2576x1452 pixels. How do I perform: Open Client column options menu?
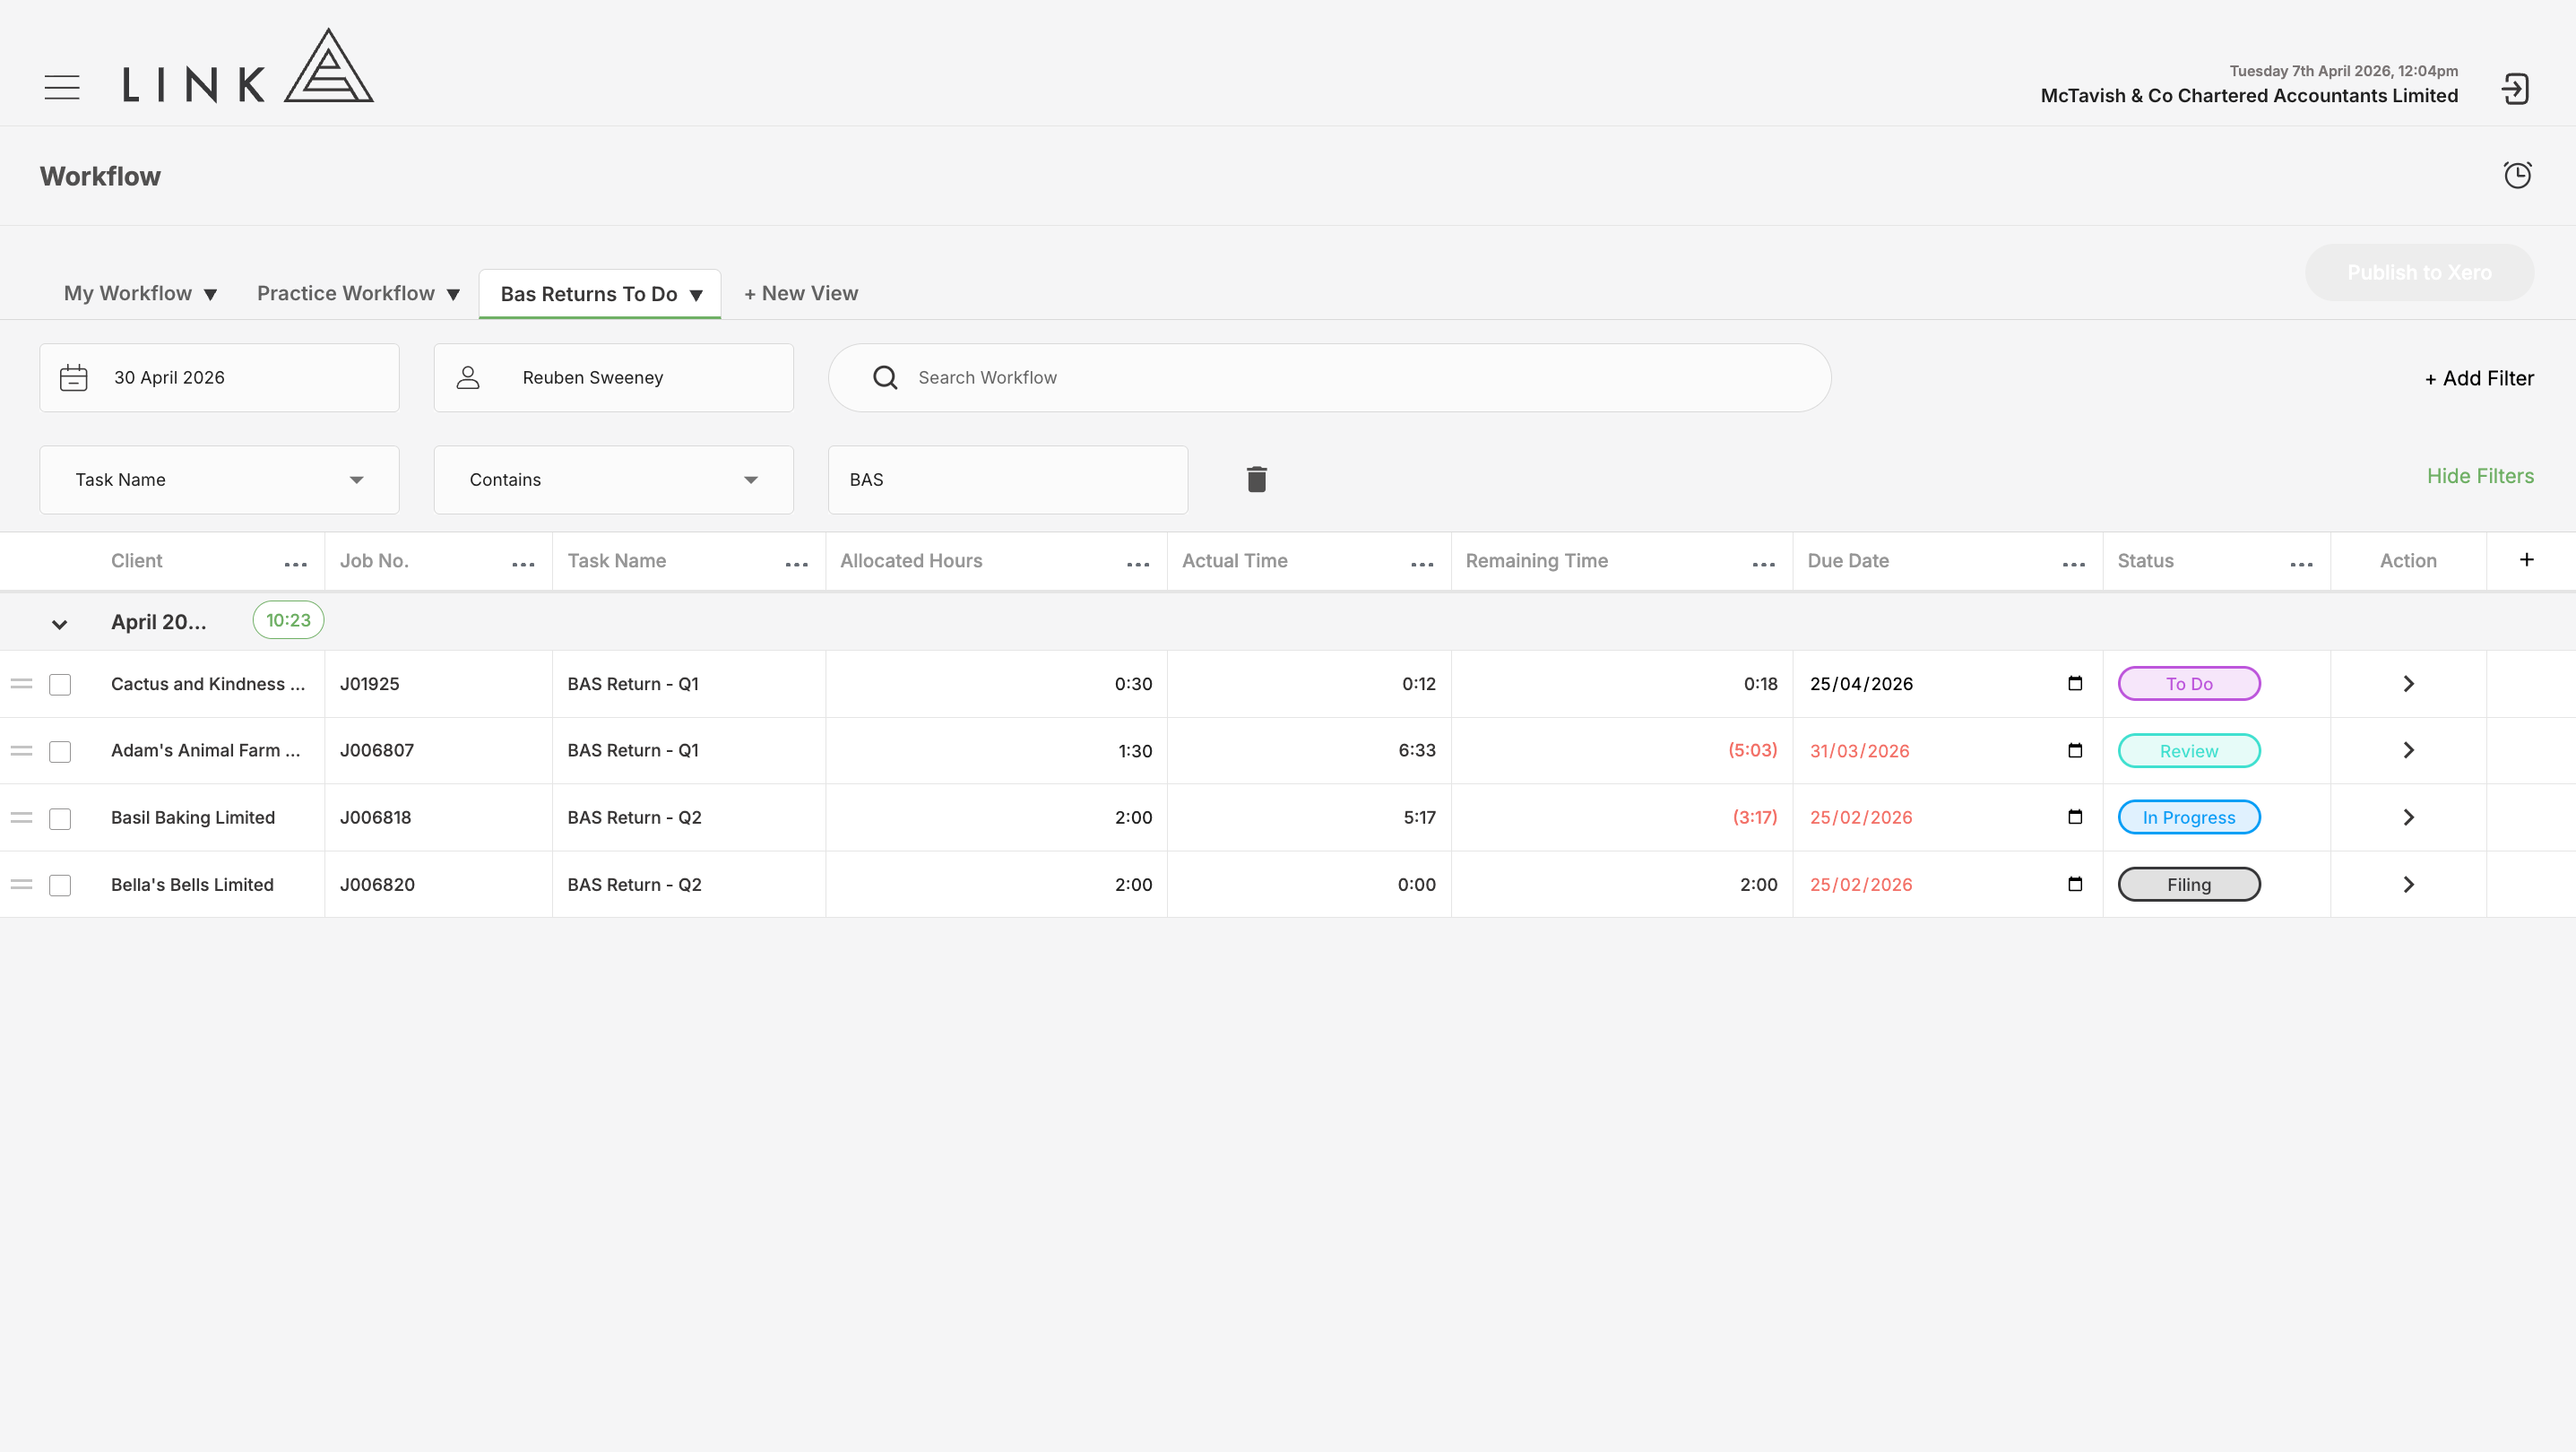point(296,565)
